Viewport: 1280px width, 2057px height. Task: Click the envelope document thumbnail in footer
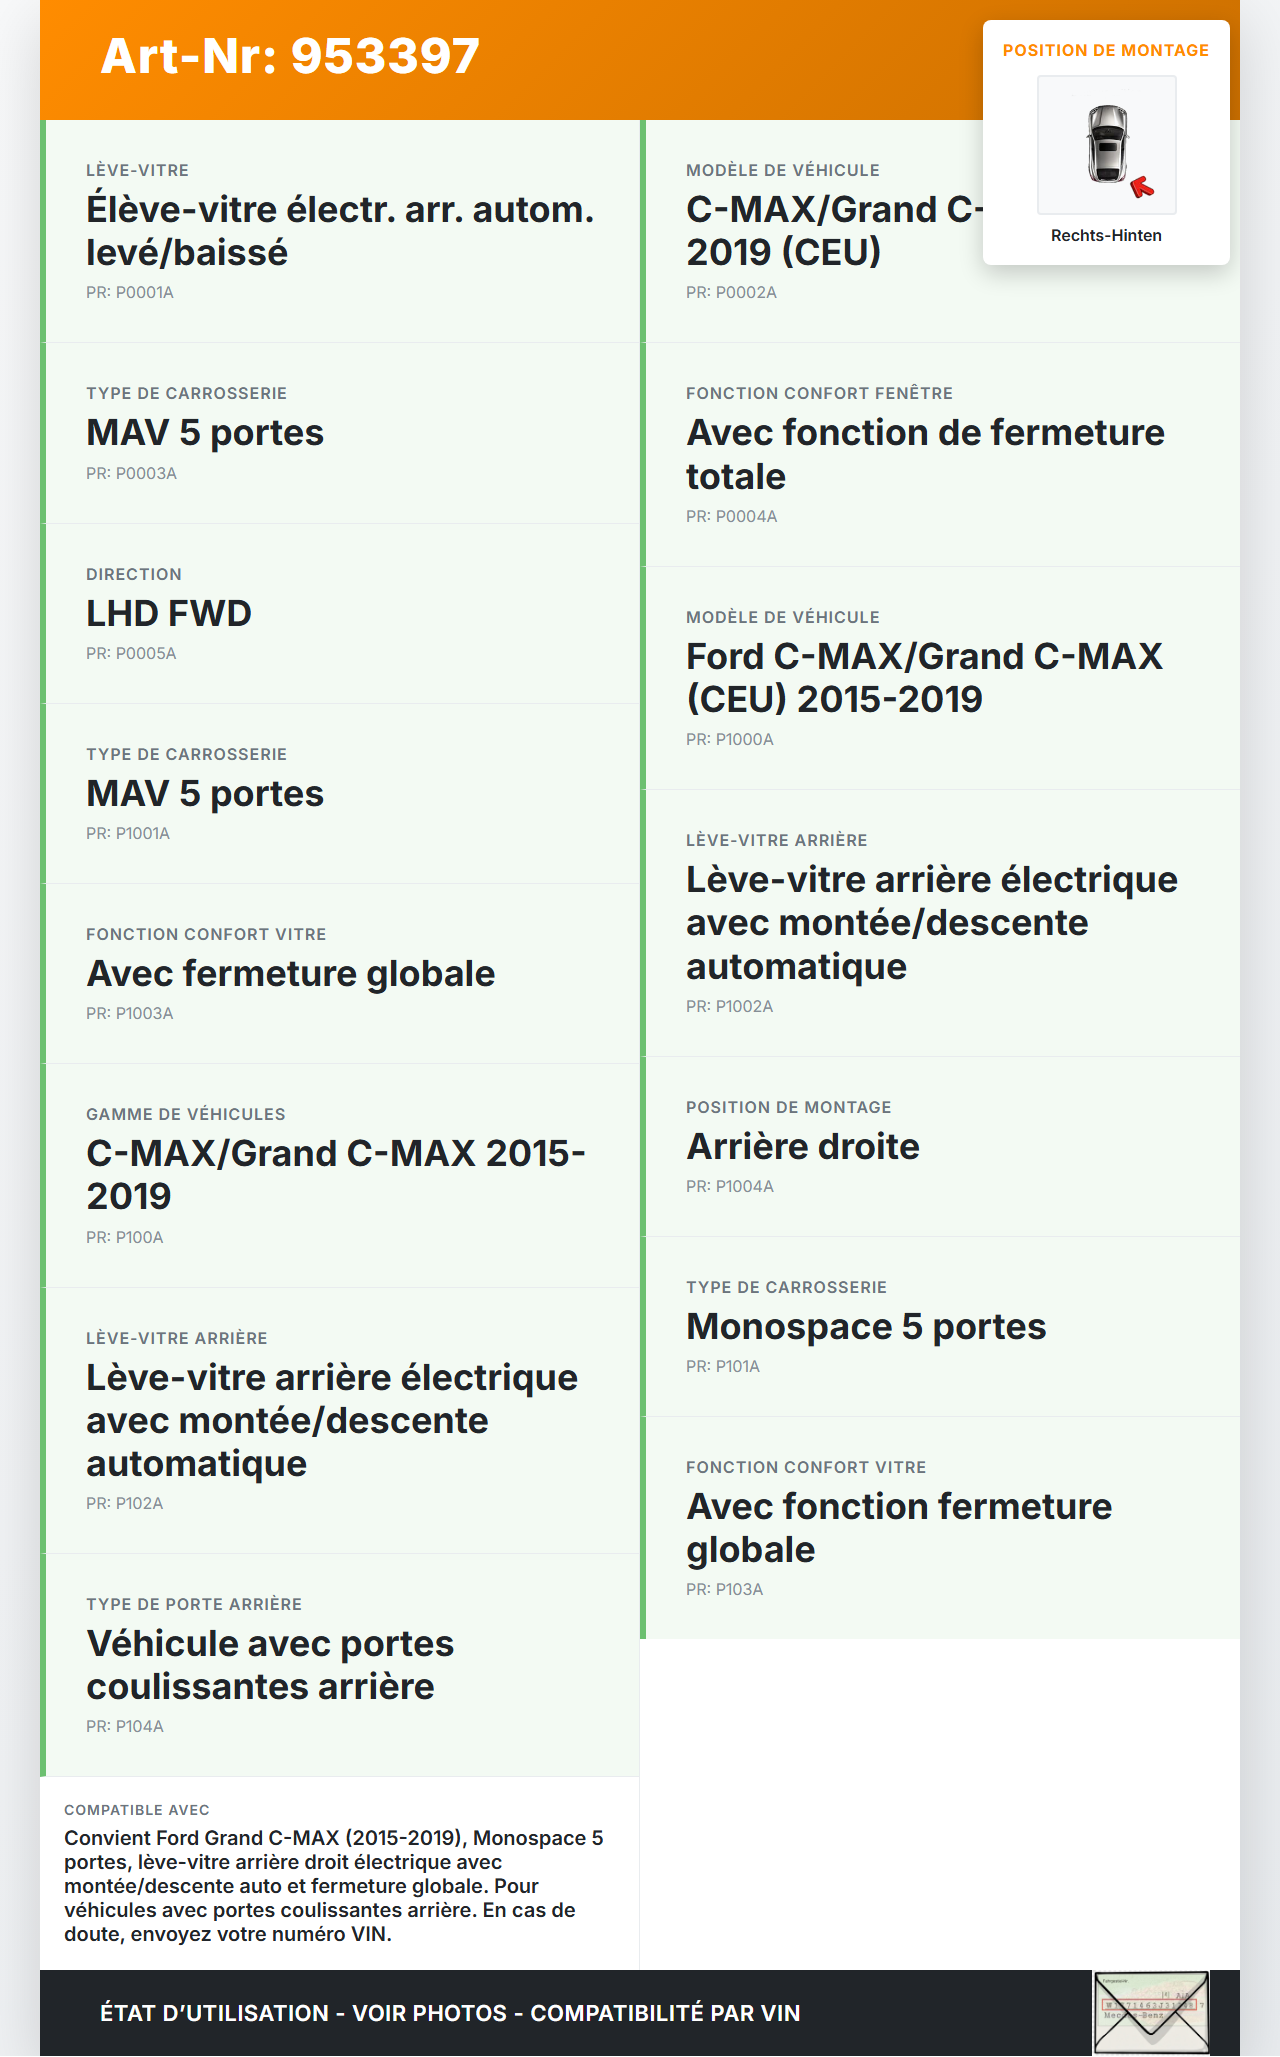coord(1151,2012)
